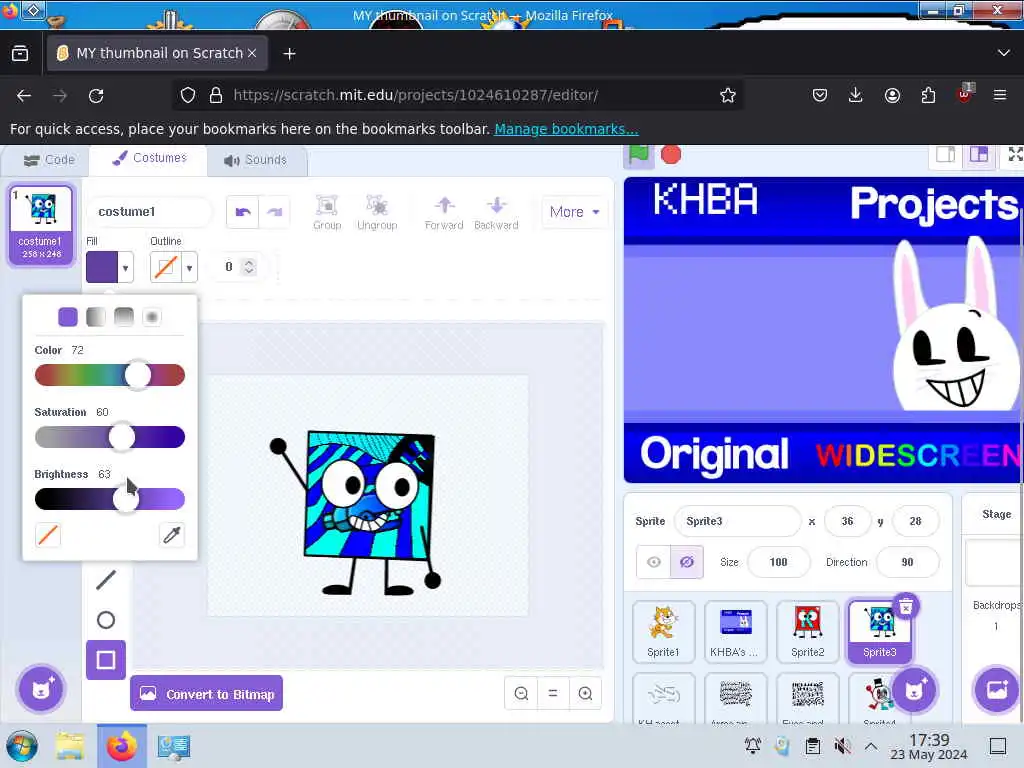Select Sprite2 in sprite list
1024x768 pixels.
pos(808,632)
